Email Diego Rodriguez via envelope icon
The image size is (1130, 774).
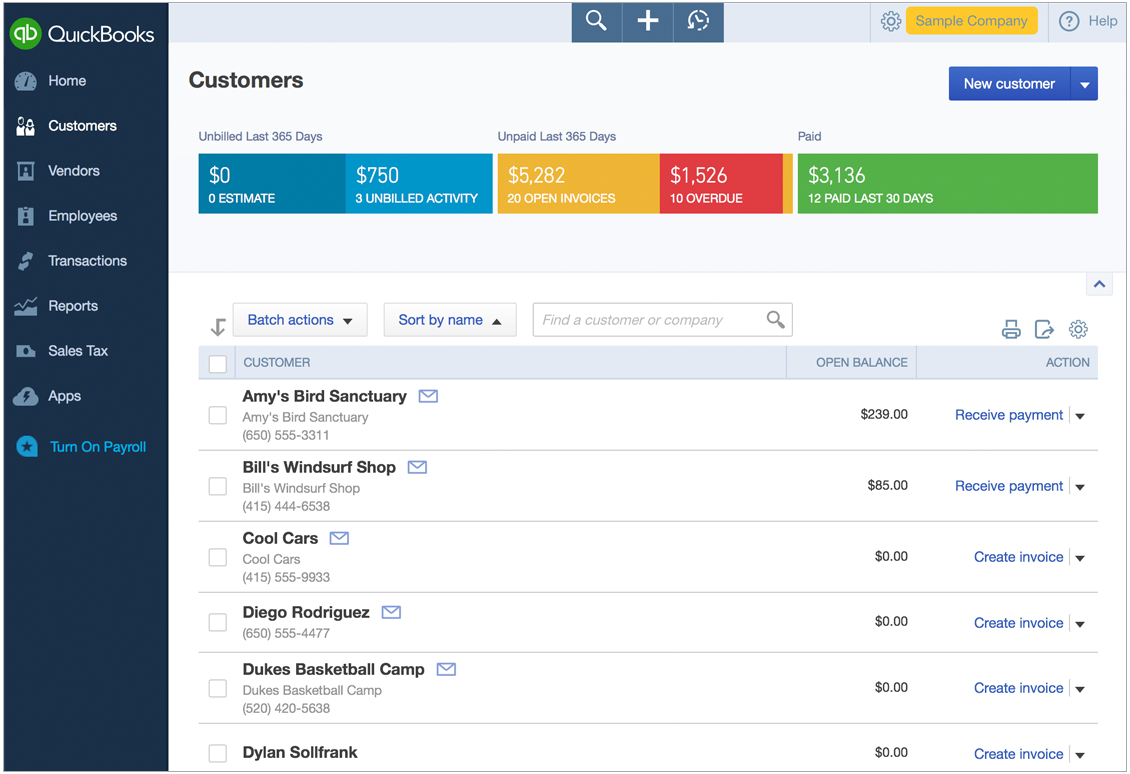click(391, 613)
